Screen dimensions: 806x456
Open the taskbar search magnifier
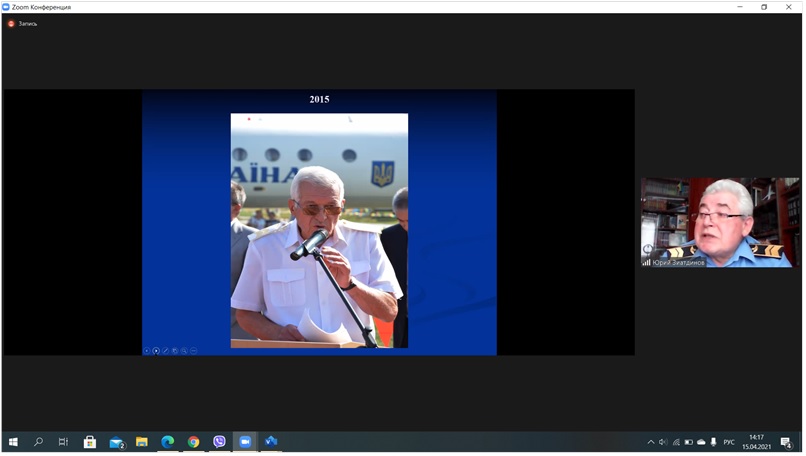tap(39, 441)
